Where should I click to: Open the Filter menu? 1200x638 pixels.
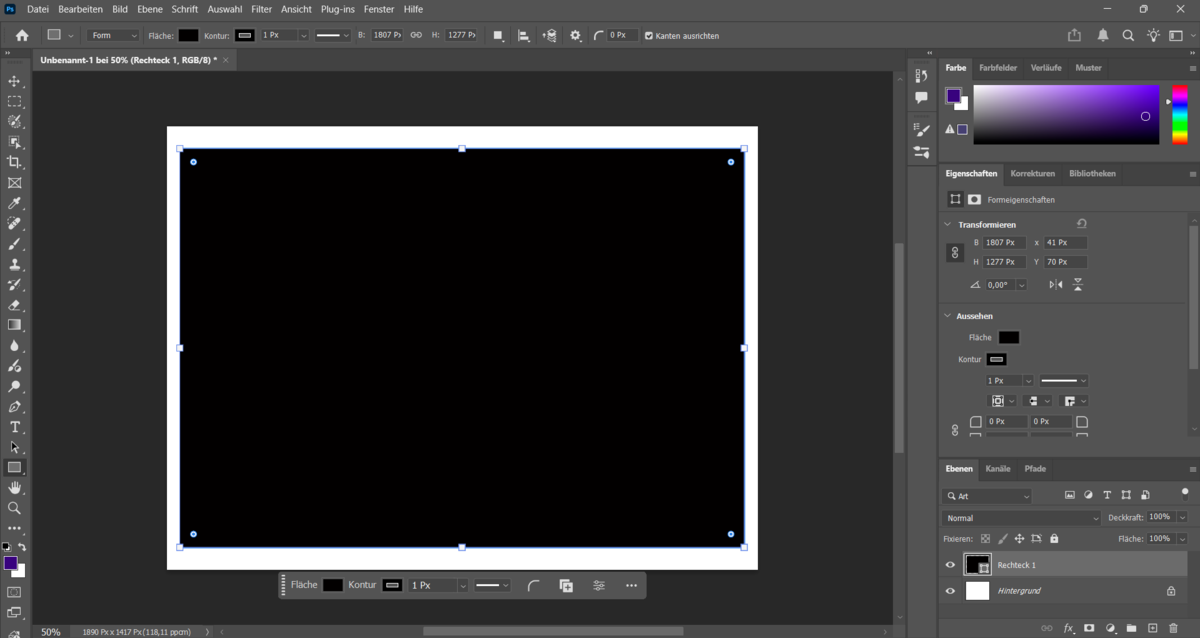coord(261,9)
